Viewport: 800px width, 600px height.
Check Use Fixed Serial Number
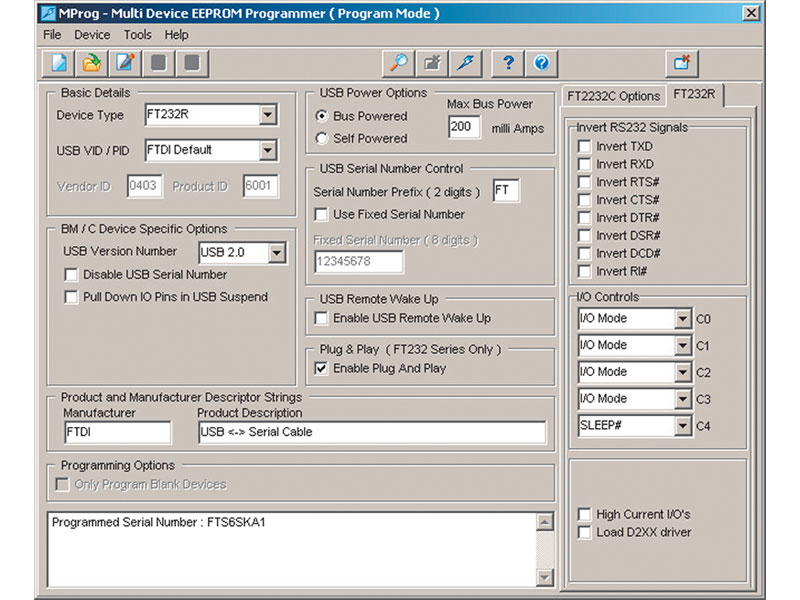321,214
